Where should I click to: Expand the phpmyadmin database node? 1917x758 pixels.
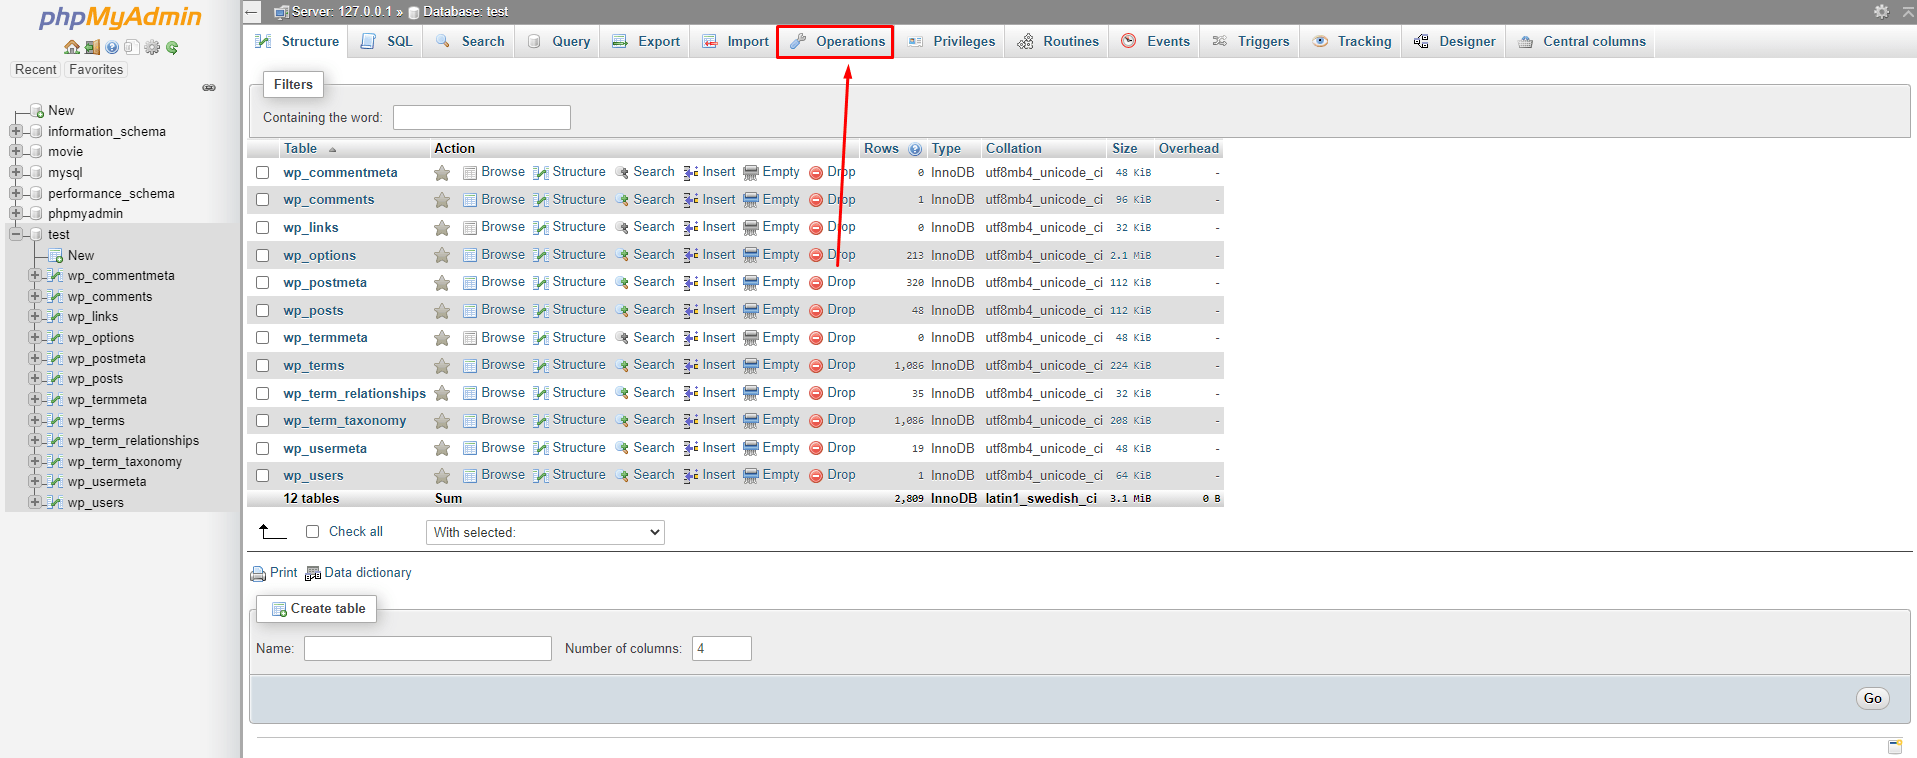tap(15, 214)
